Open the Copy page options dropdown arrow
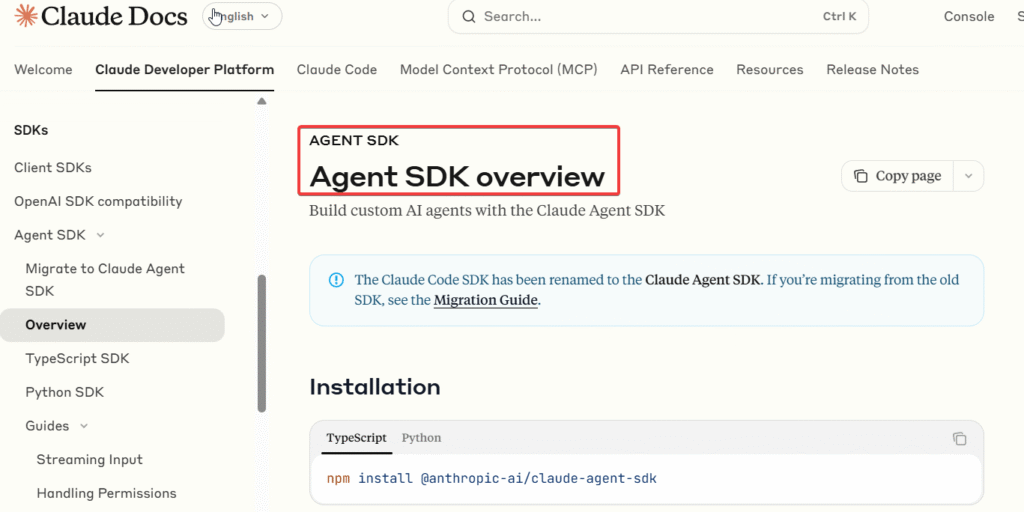Viewport: 1024px width, 512px height. [x=968, y=176]
